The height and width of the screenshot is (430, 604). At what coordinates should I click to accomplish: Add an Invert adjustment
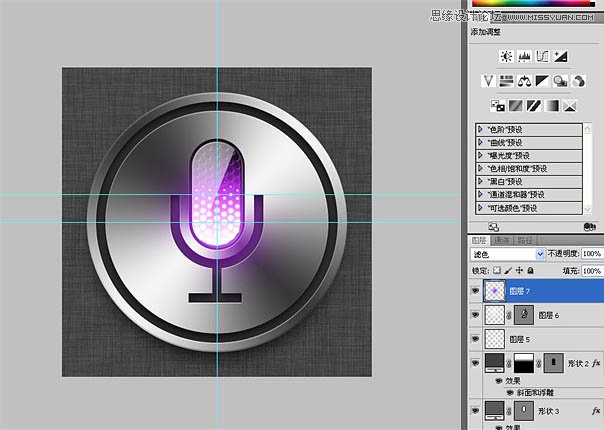(497, 106)
